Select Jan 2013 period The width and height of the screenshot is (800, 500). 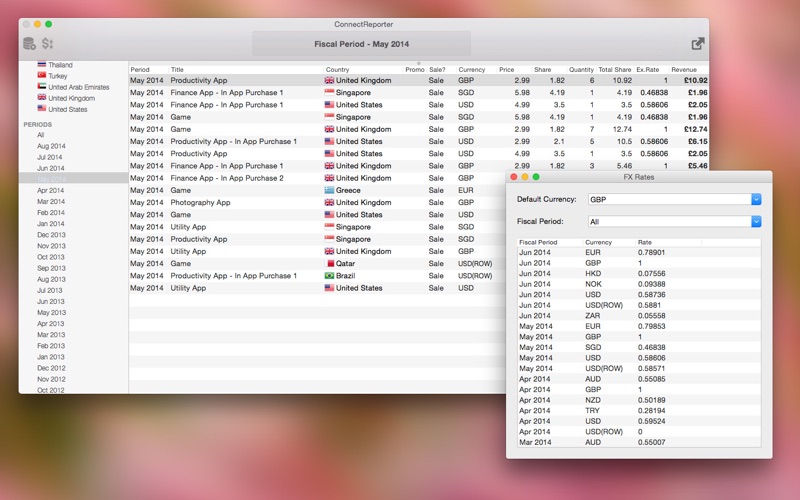tap(51, 357)
